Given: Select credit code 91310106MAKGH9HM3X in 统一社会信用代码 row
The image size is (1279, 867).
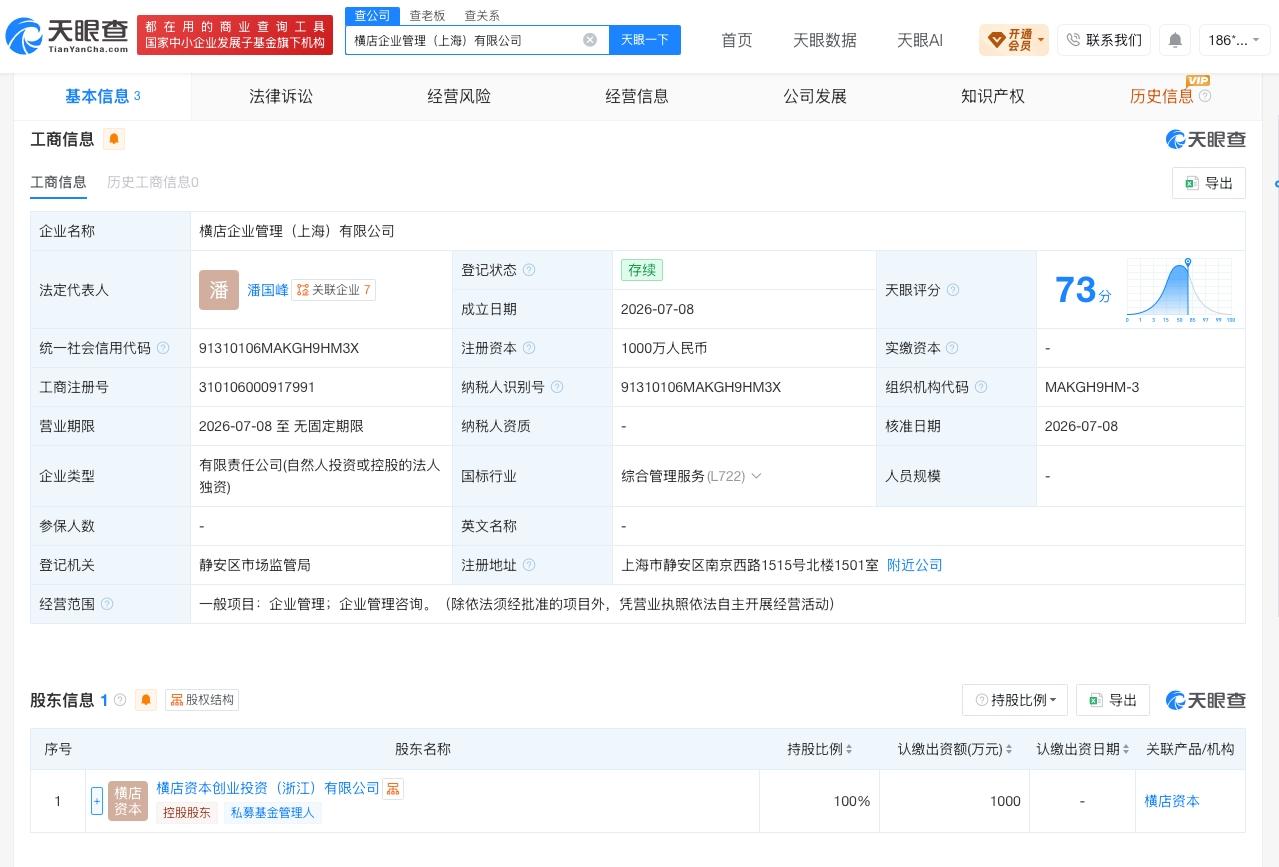Looking at the screenshot, I should pos(279,348).
